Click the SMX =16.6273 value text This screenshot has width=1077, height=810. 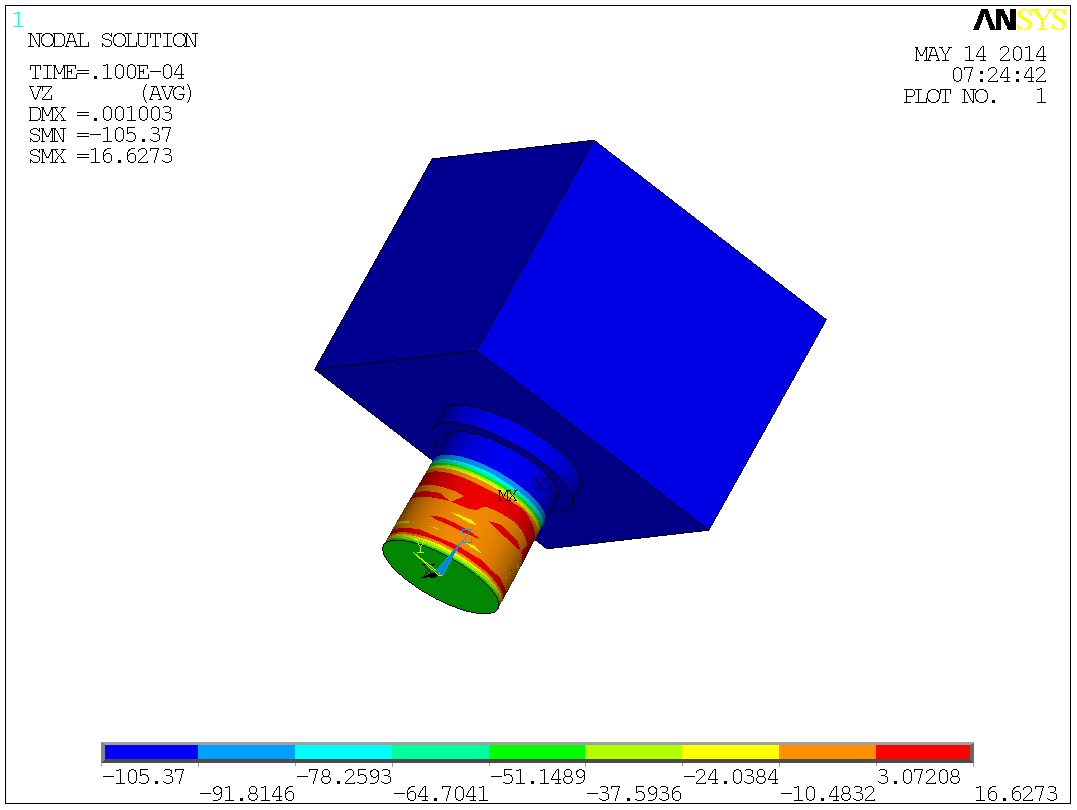(100, 156)
